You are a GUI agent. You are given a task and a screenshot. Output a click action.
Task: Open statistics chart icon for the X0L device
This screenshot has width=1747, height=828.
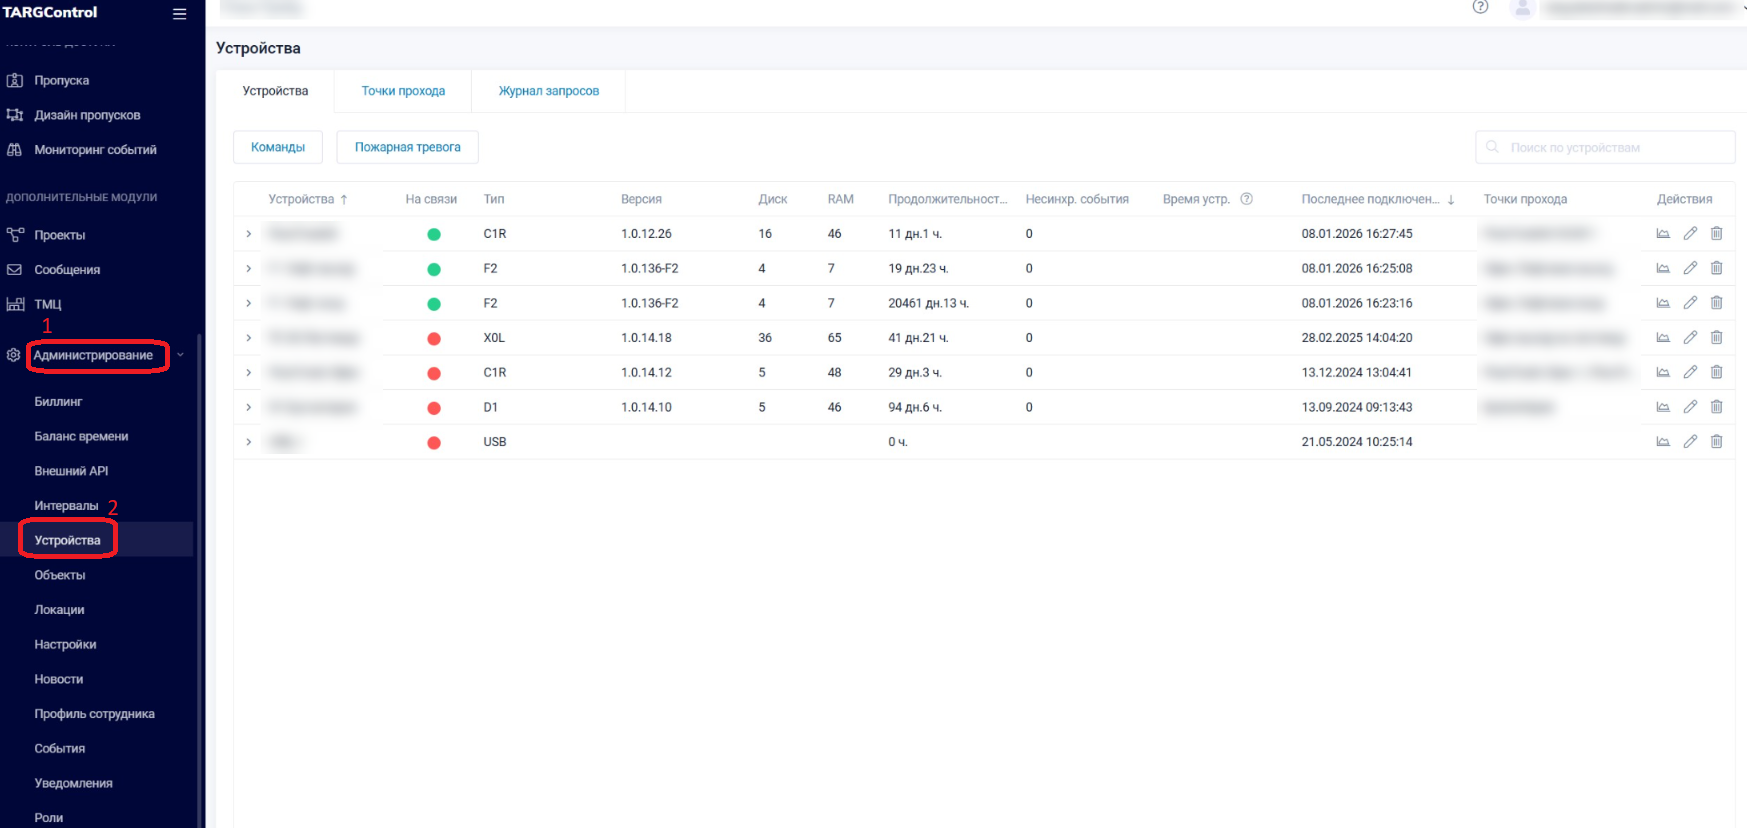[1663, 338]
